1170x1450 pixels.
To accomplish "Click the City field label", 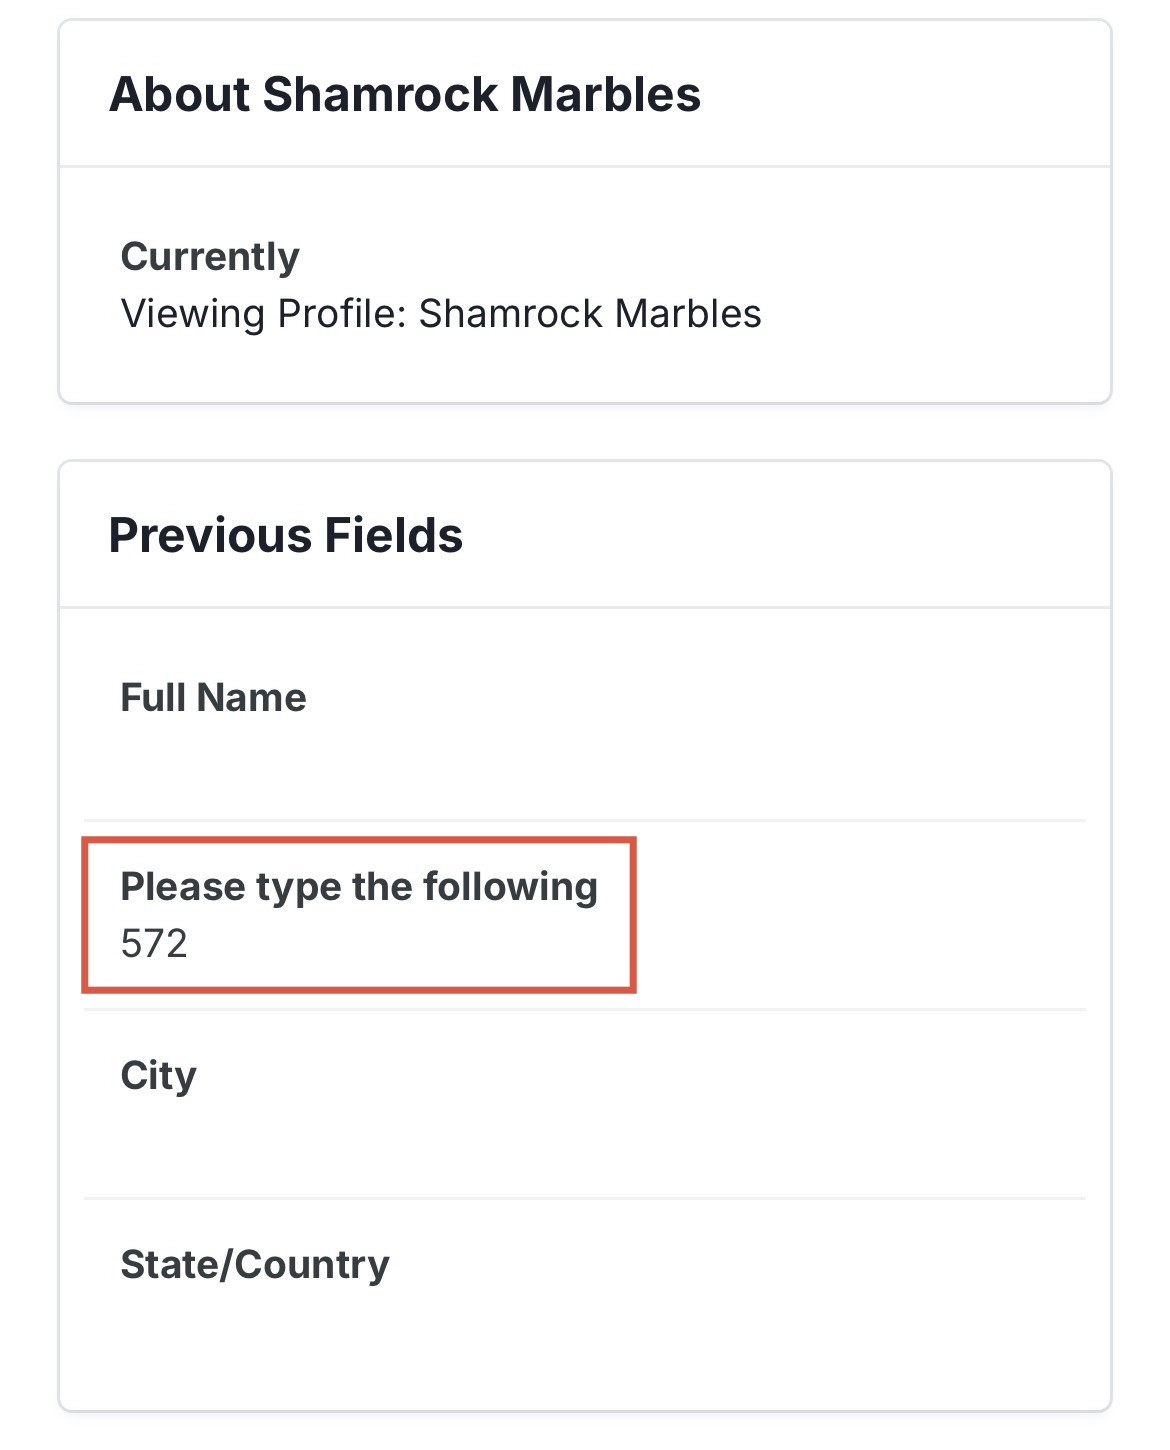I will (158, 1076).
